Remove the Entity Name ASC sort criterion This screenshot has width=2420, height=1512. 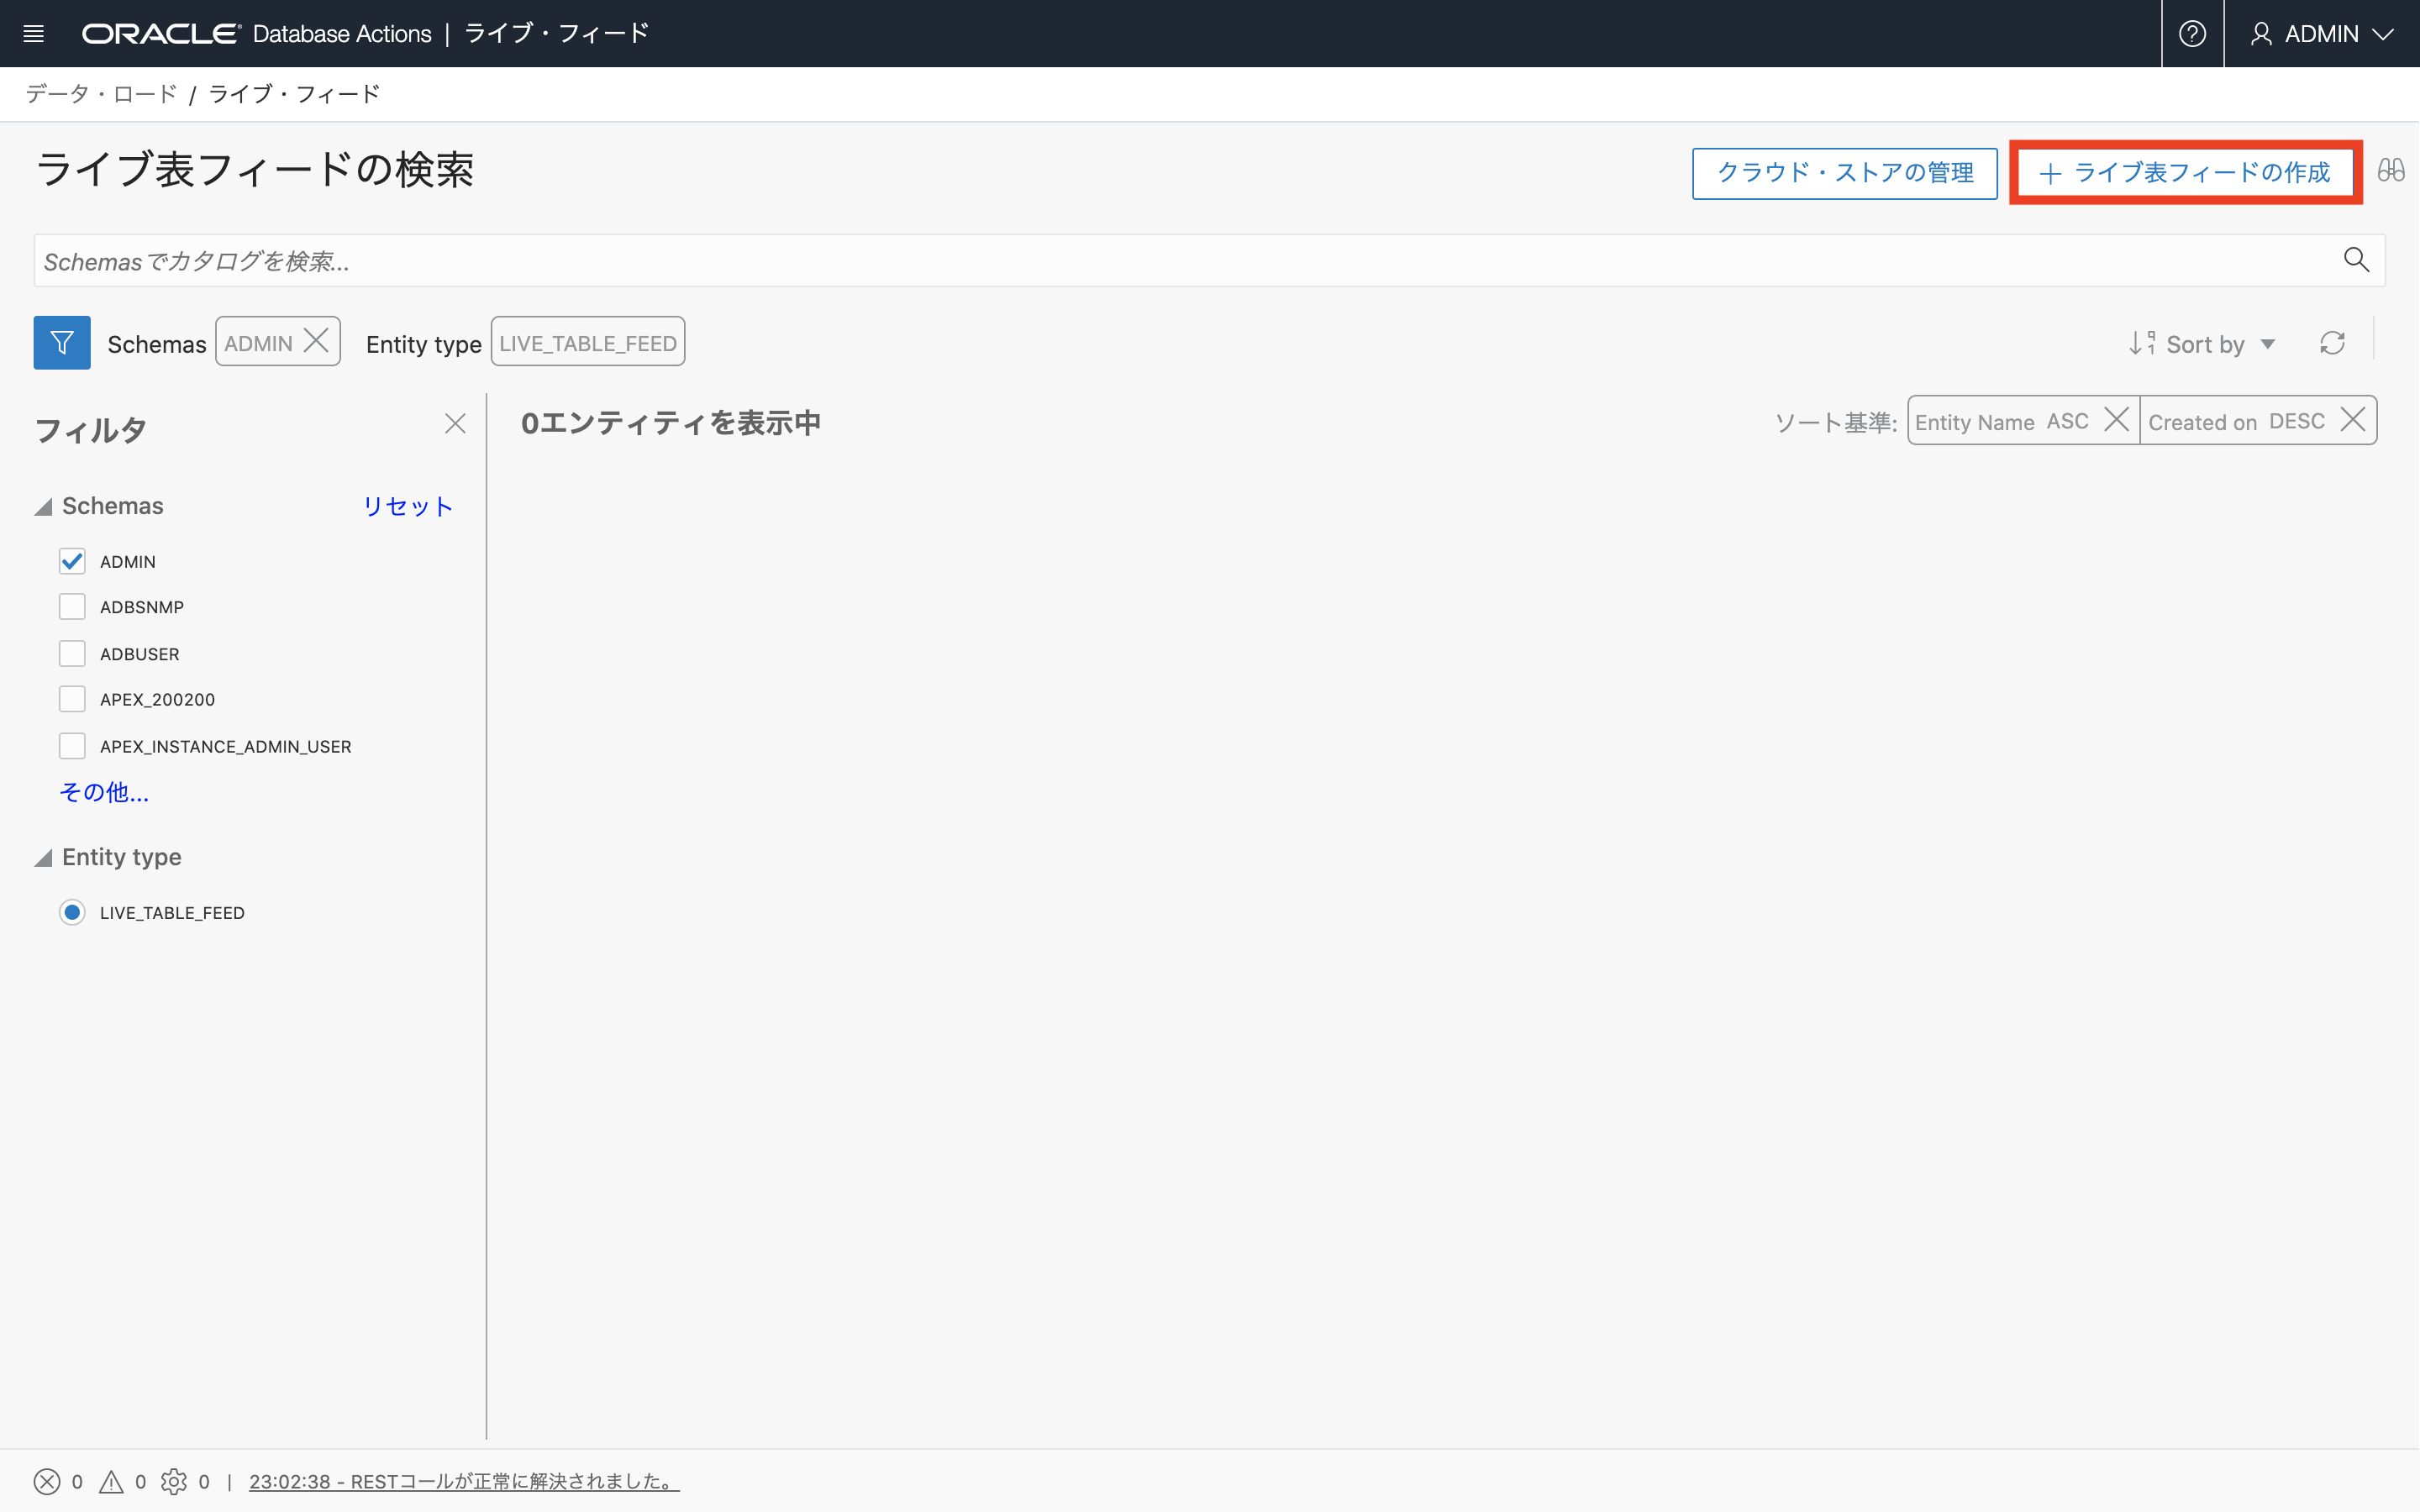[x=2116, y=420]
